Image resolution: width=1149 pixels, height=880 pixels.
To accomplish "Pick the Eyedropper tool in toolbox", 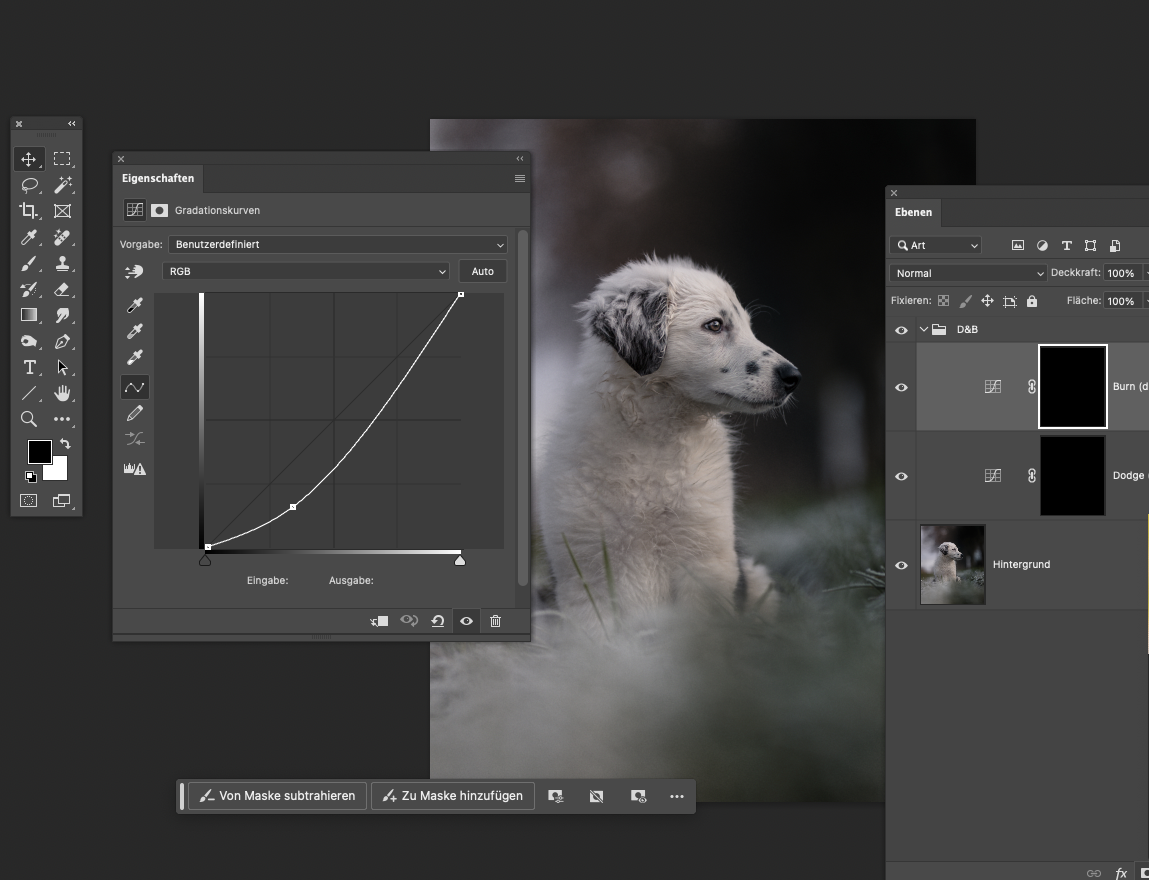I will (29, 238).
